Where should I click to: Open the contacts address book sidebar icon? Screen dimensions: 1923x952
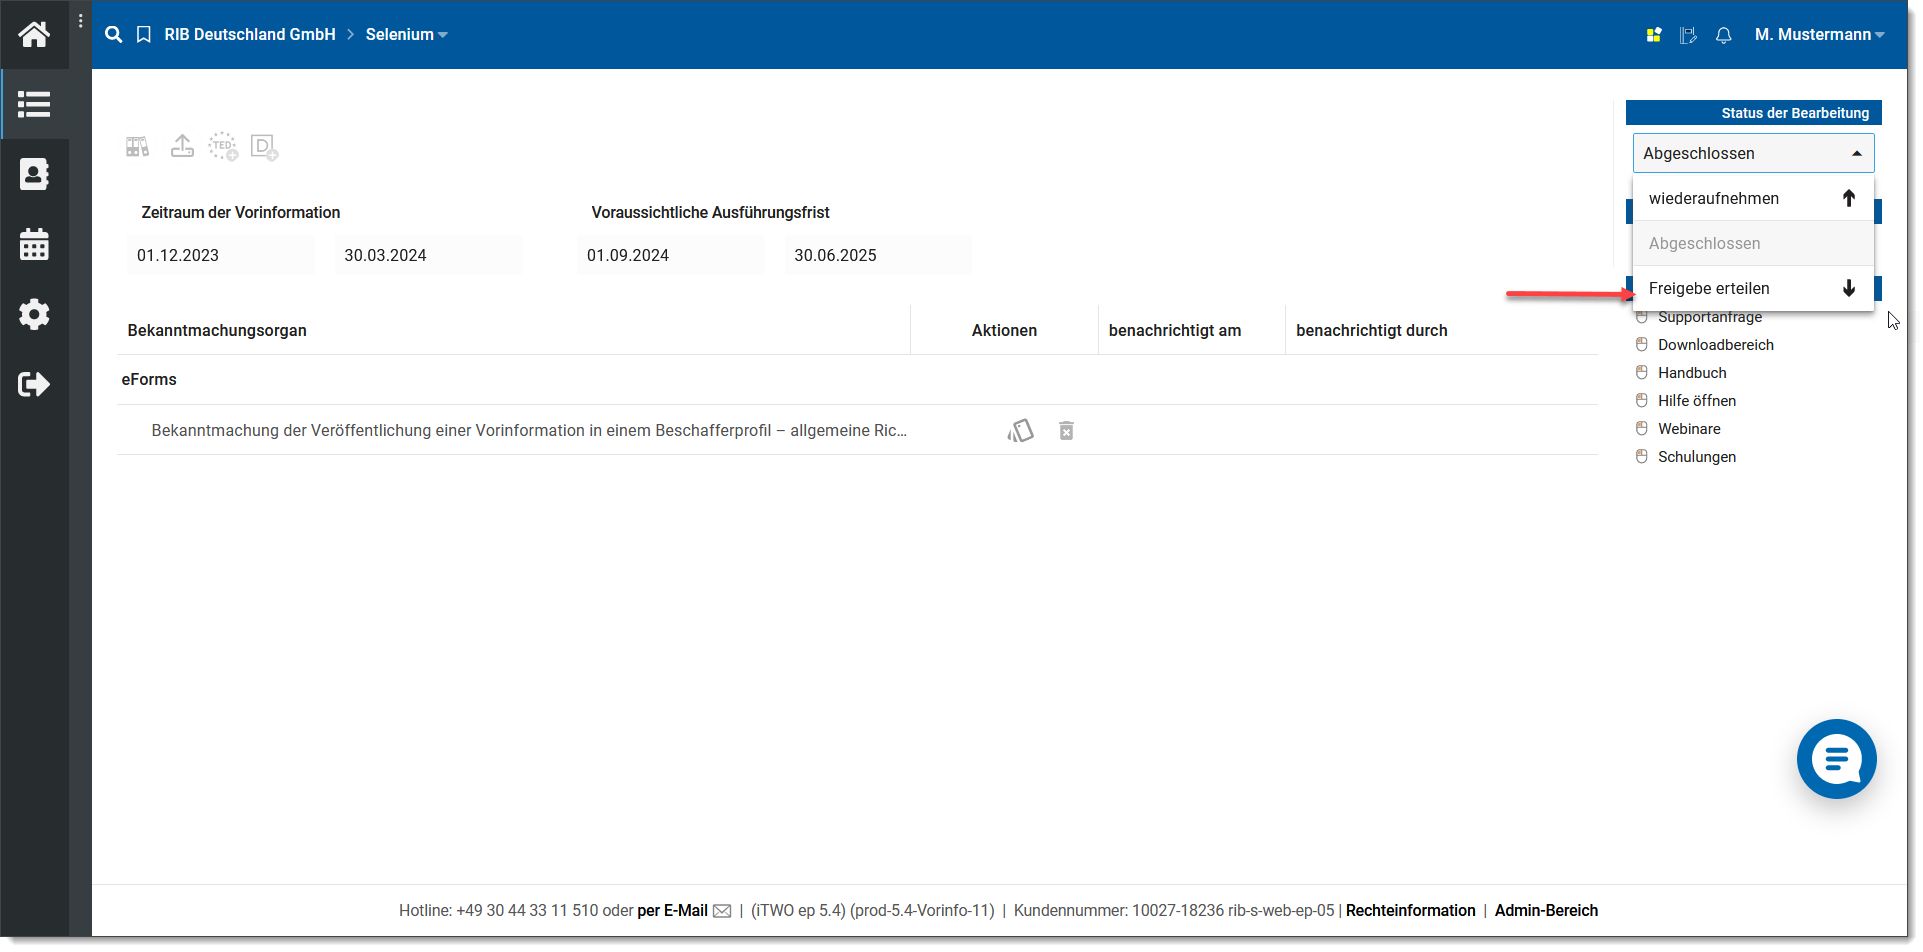tap(34, 174)
